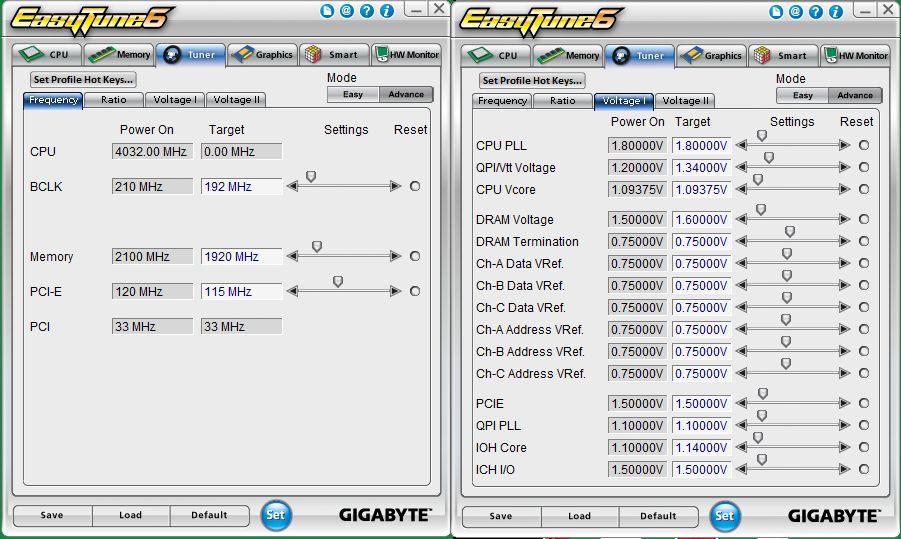Click the blue Set button in left window
The height and width of the screenshot is (539, 901).
275,515
